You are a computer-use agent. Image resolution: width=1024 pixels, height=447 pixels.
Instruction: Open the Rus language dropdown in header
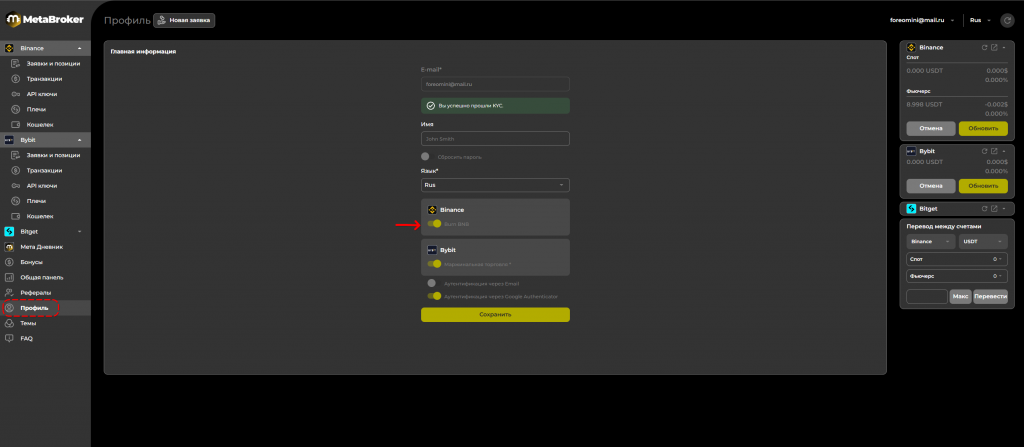tap(980, 20)
